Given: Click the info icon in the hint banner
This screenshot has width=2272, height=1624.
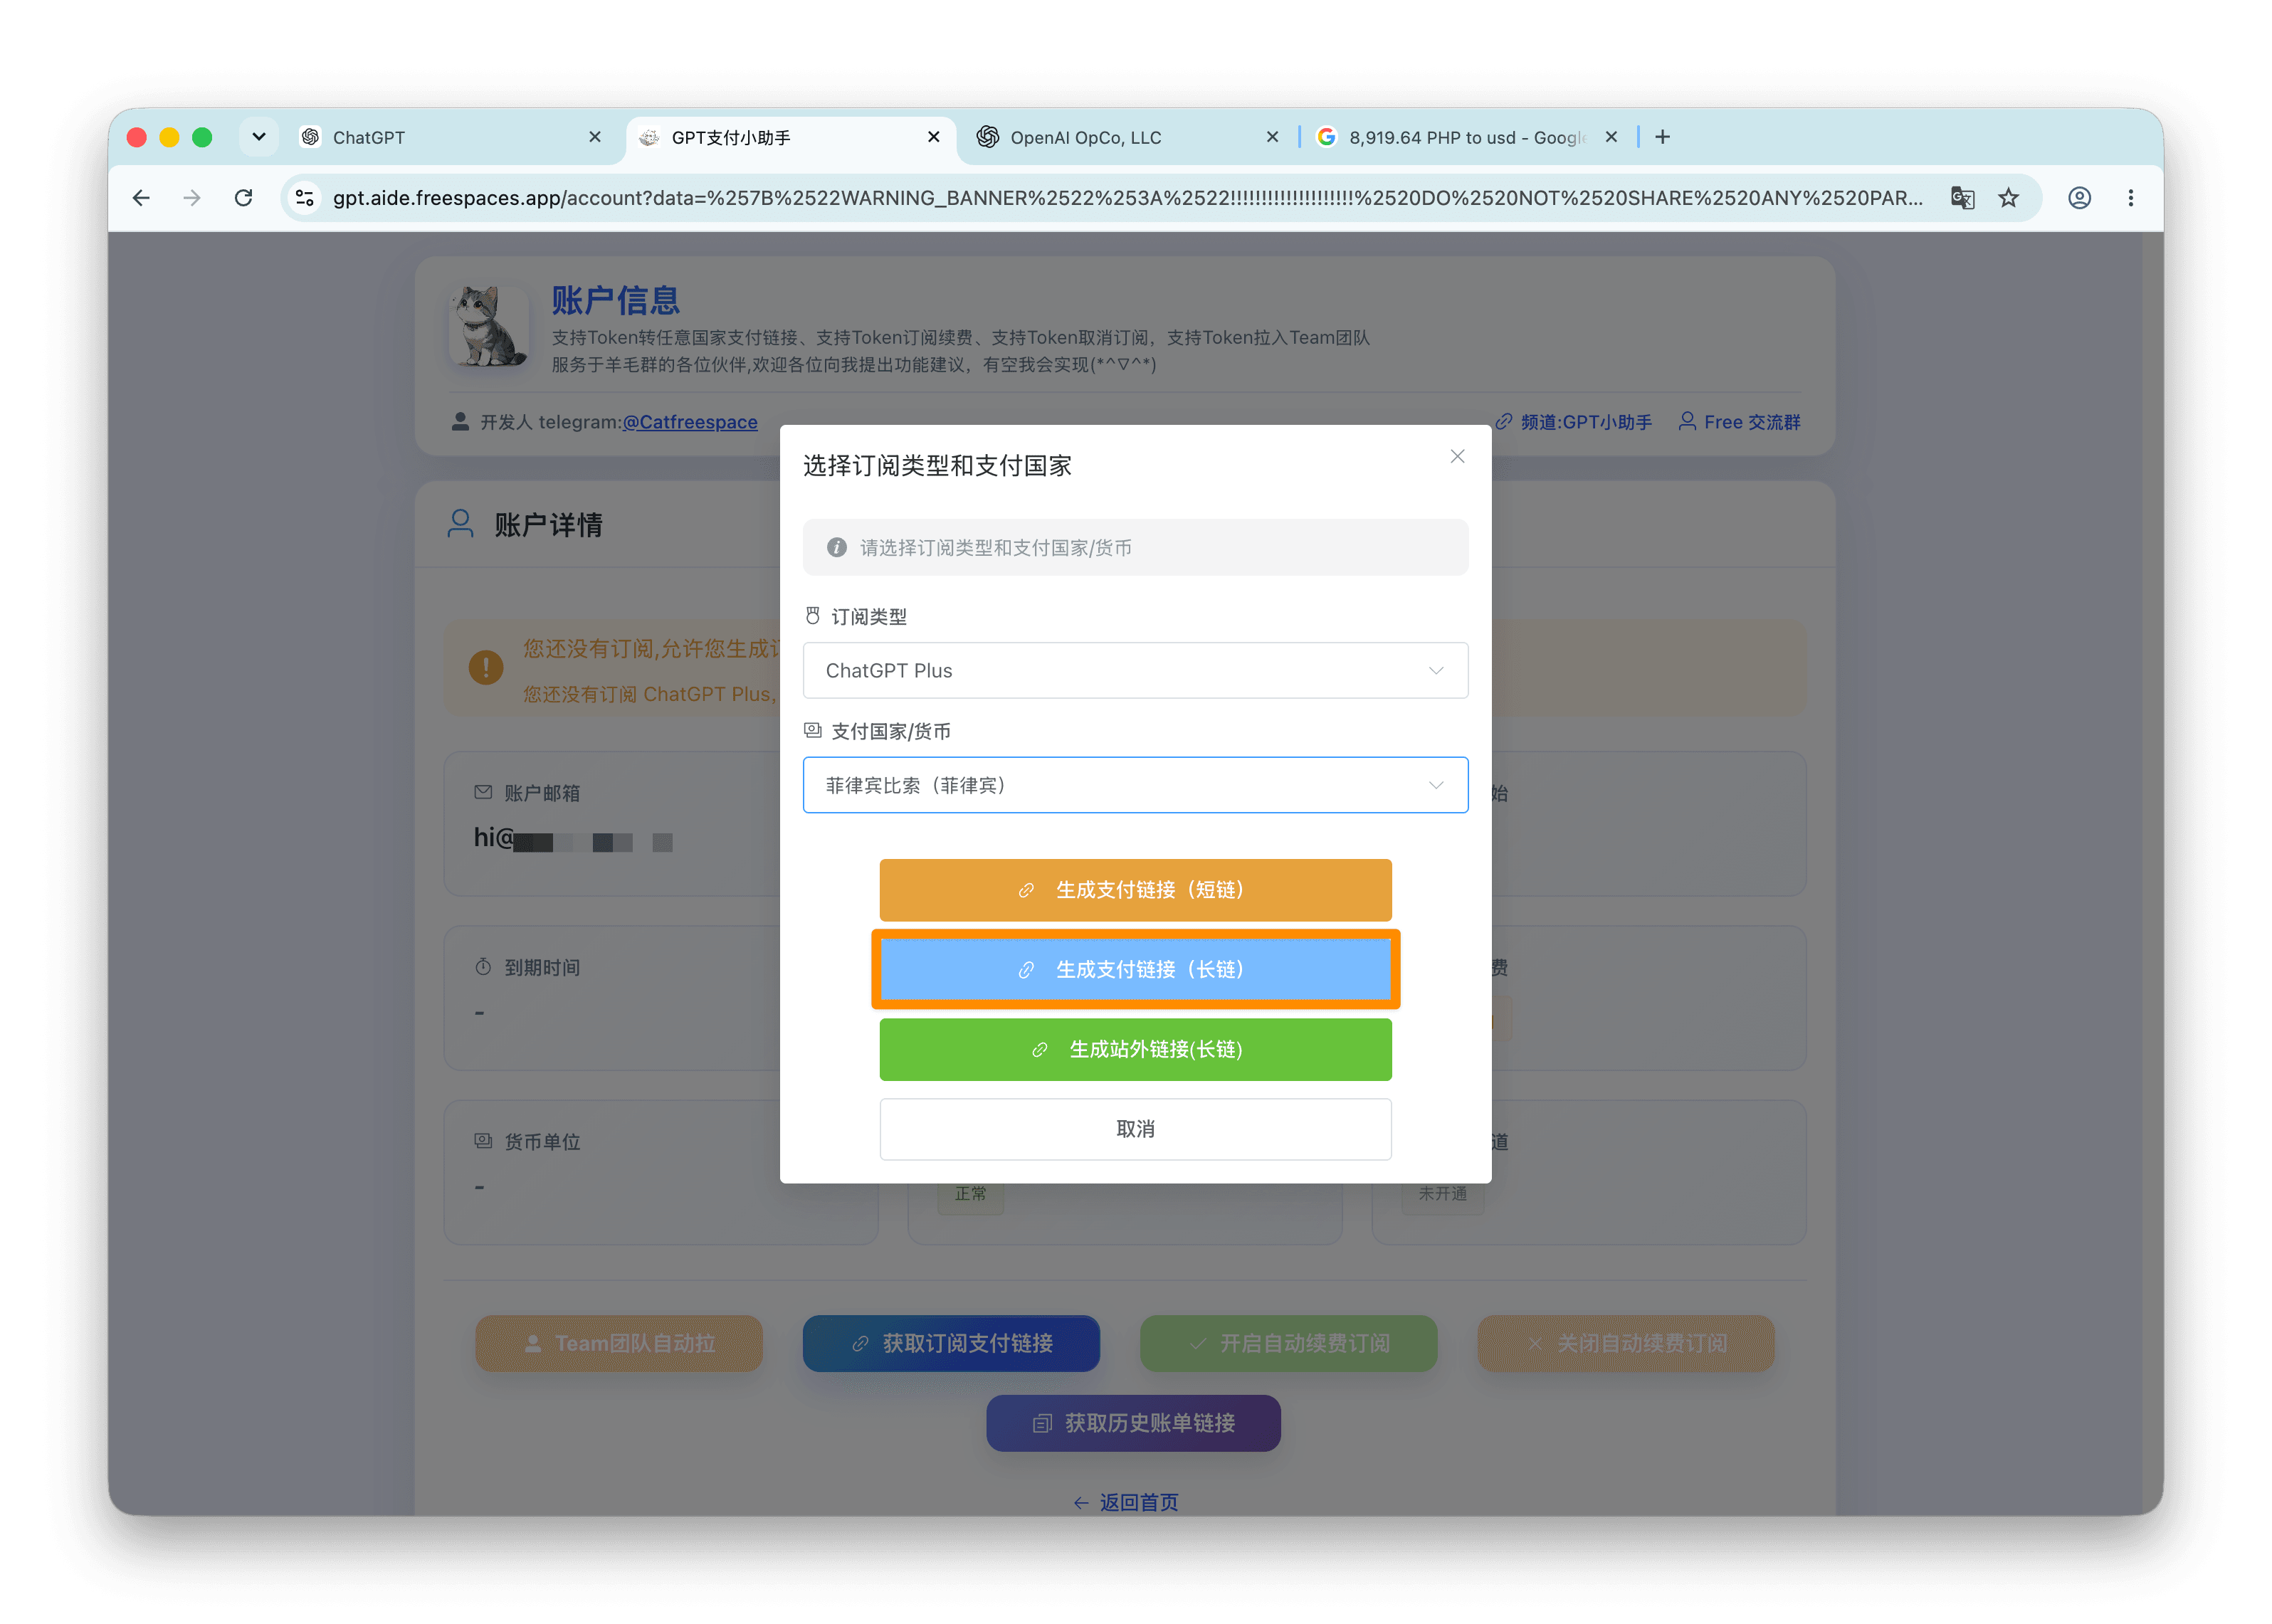Looking at the screenshot, I should click(x=836, y=547).
